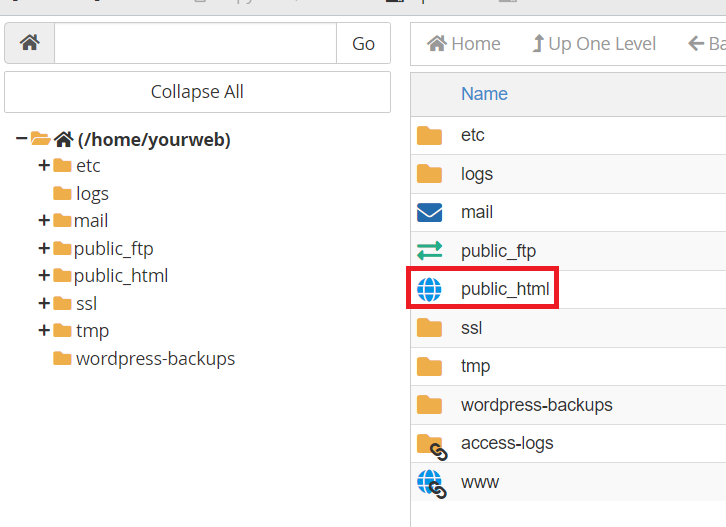Viewport: 726px width, 527px height.
Task: Click the etc folder icon in file list
Action: click(429, 135)
